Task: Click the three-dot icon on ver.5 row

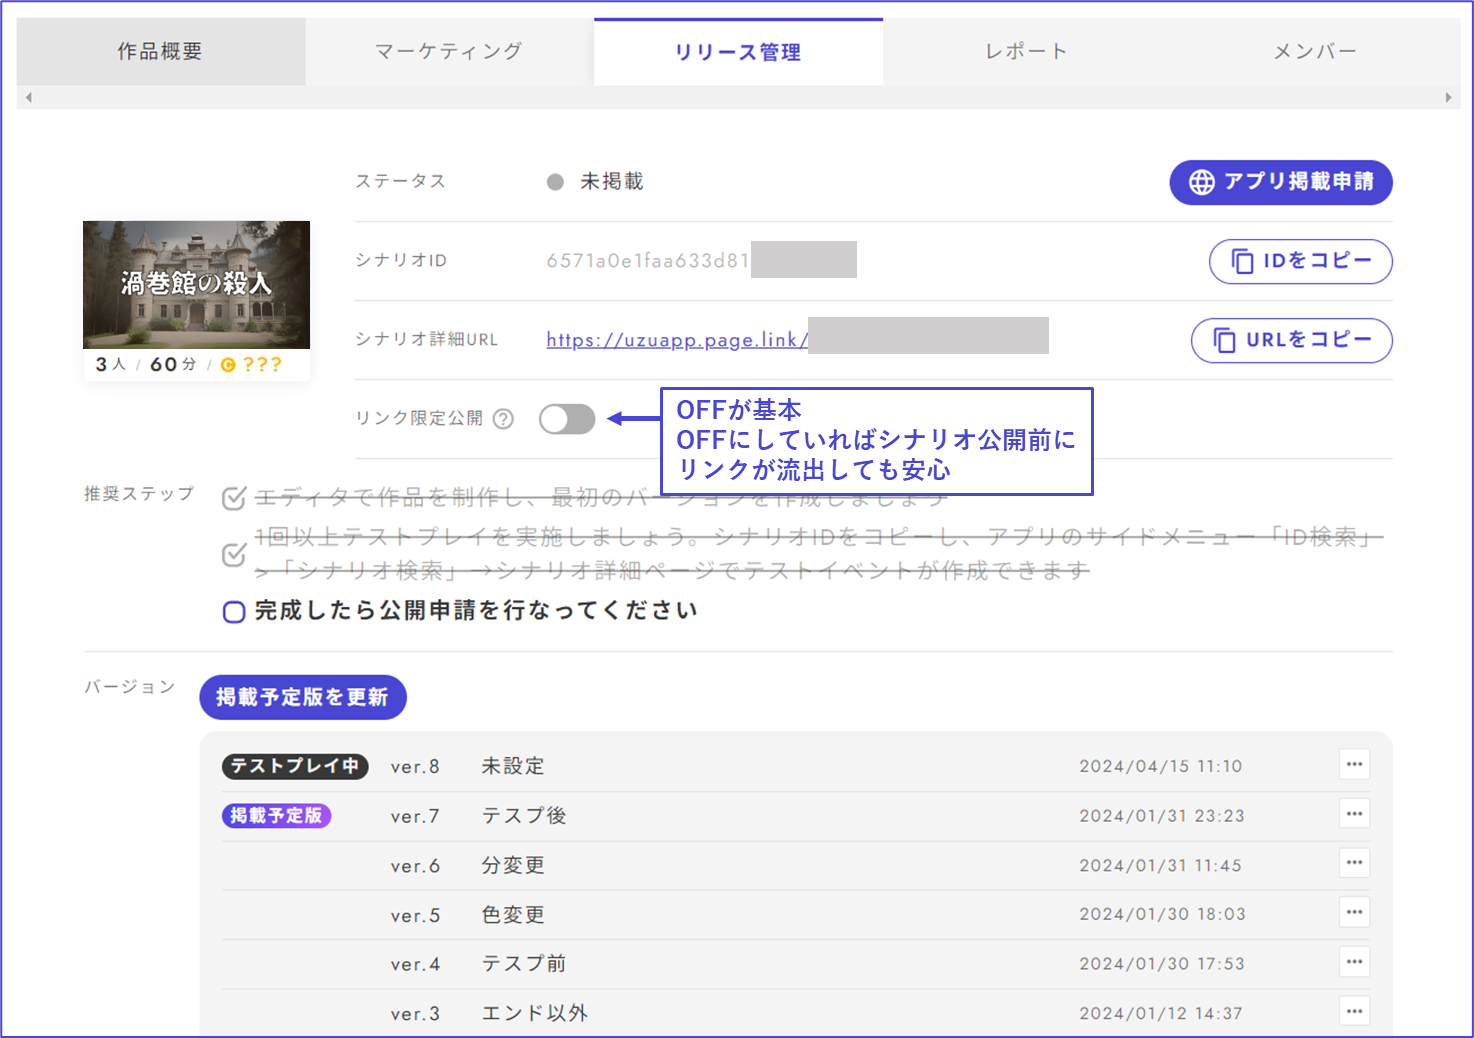Action: [x=1354, y=912]
